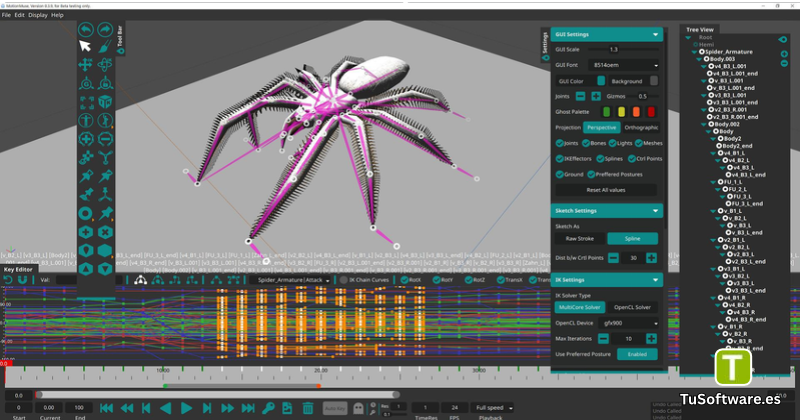Select Orthographic projection
Image resolution: width=800 pixels, height=420 pixels.
tap(641, 128)
